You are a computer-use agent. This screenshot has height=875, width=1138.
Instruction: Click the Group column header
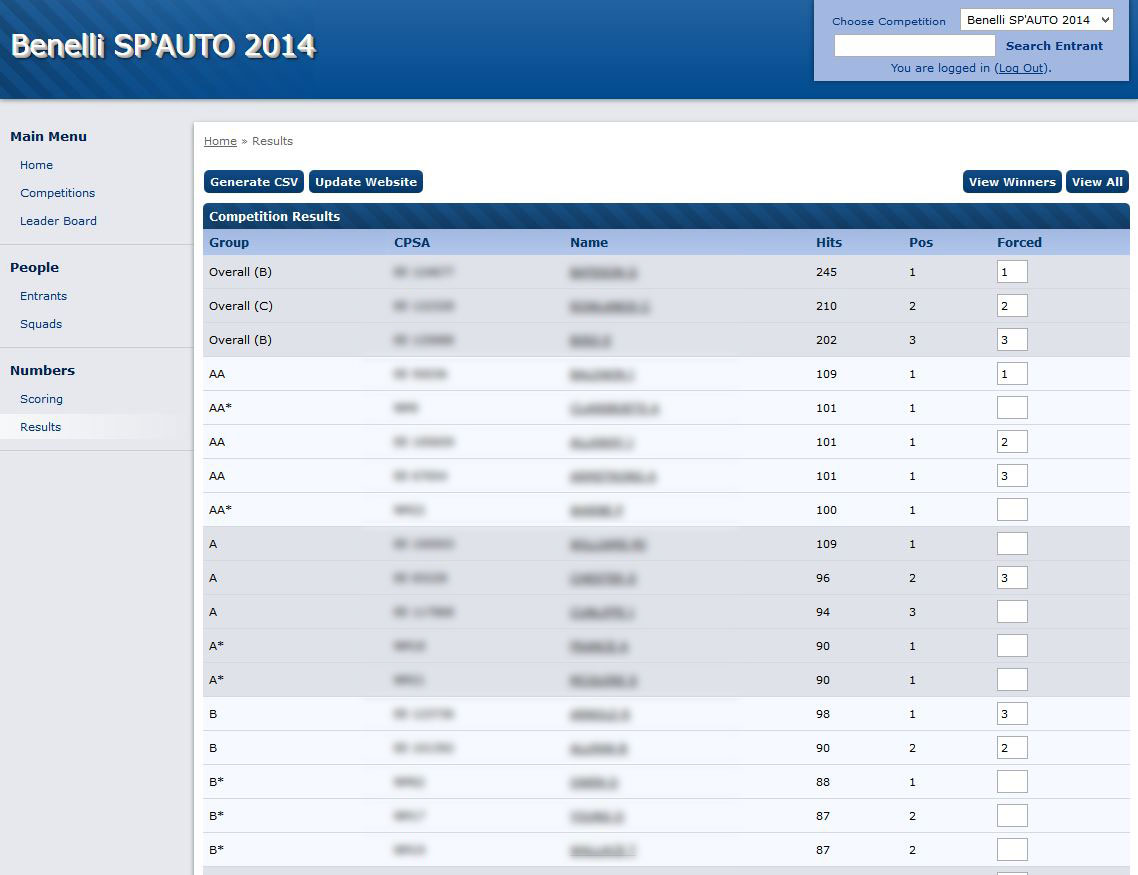click(x=229, y=242)
